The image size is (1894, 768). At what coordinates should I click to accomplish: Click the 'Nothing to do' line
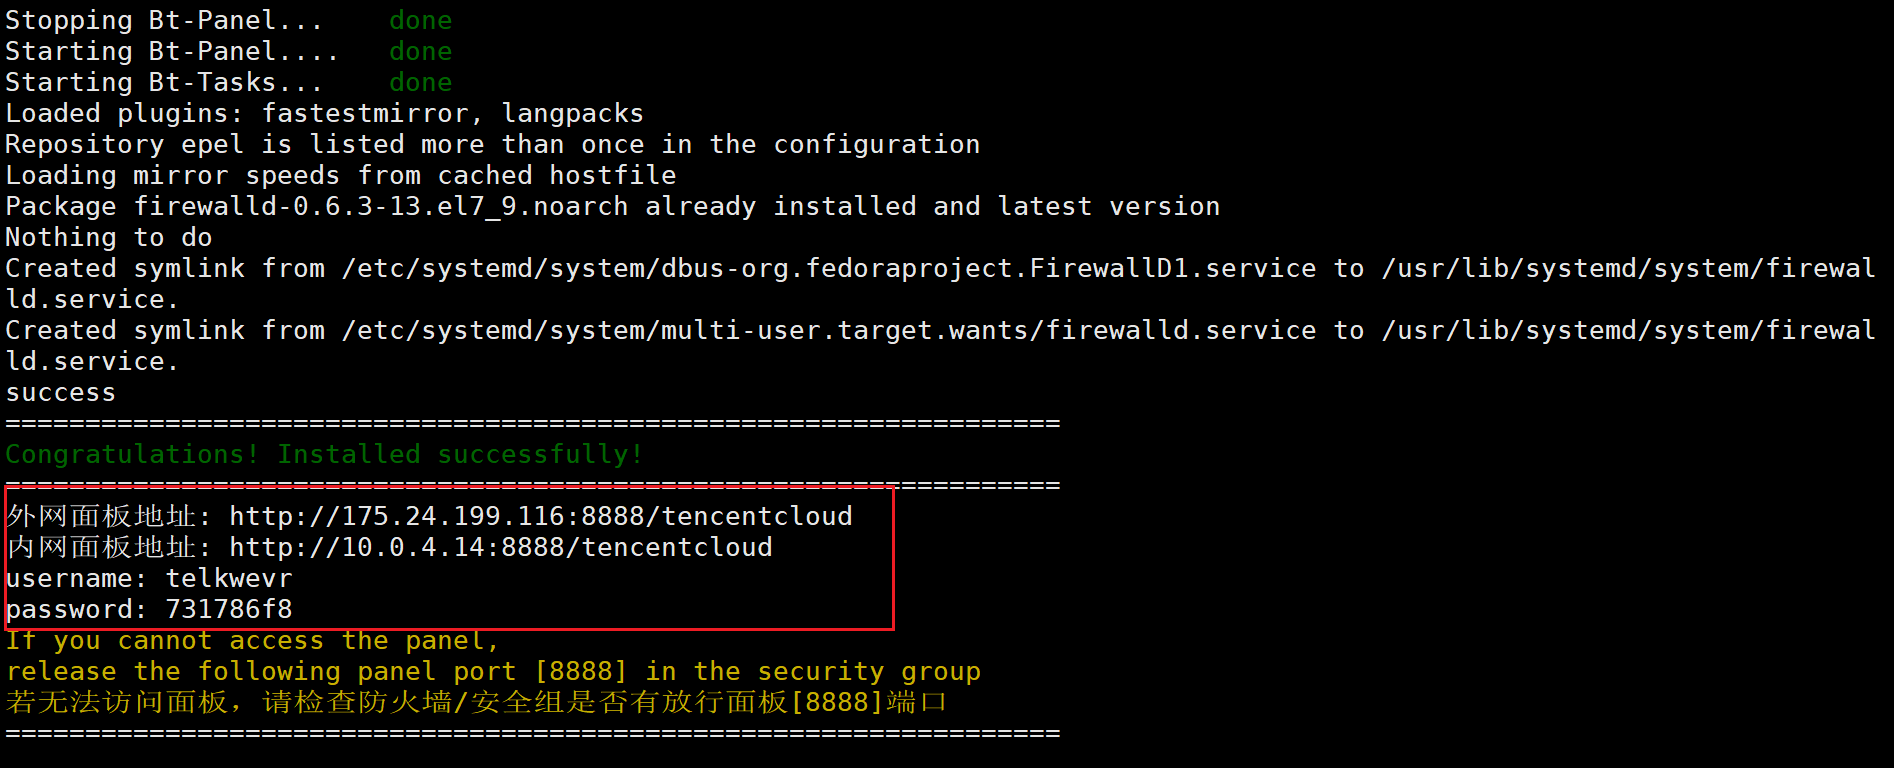point(109,237)
